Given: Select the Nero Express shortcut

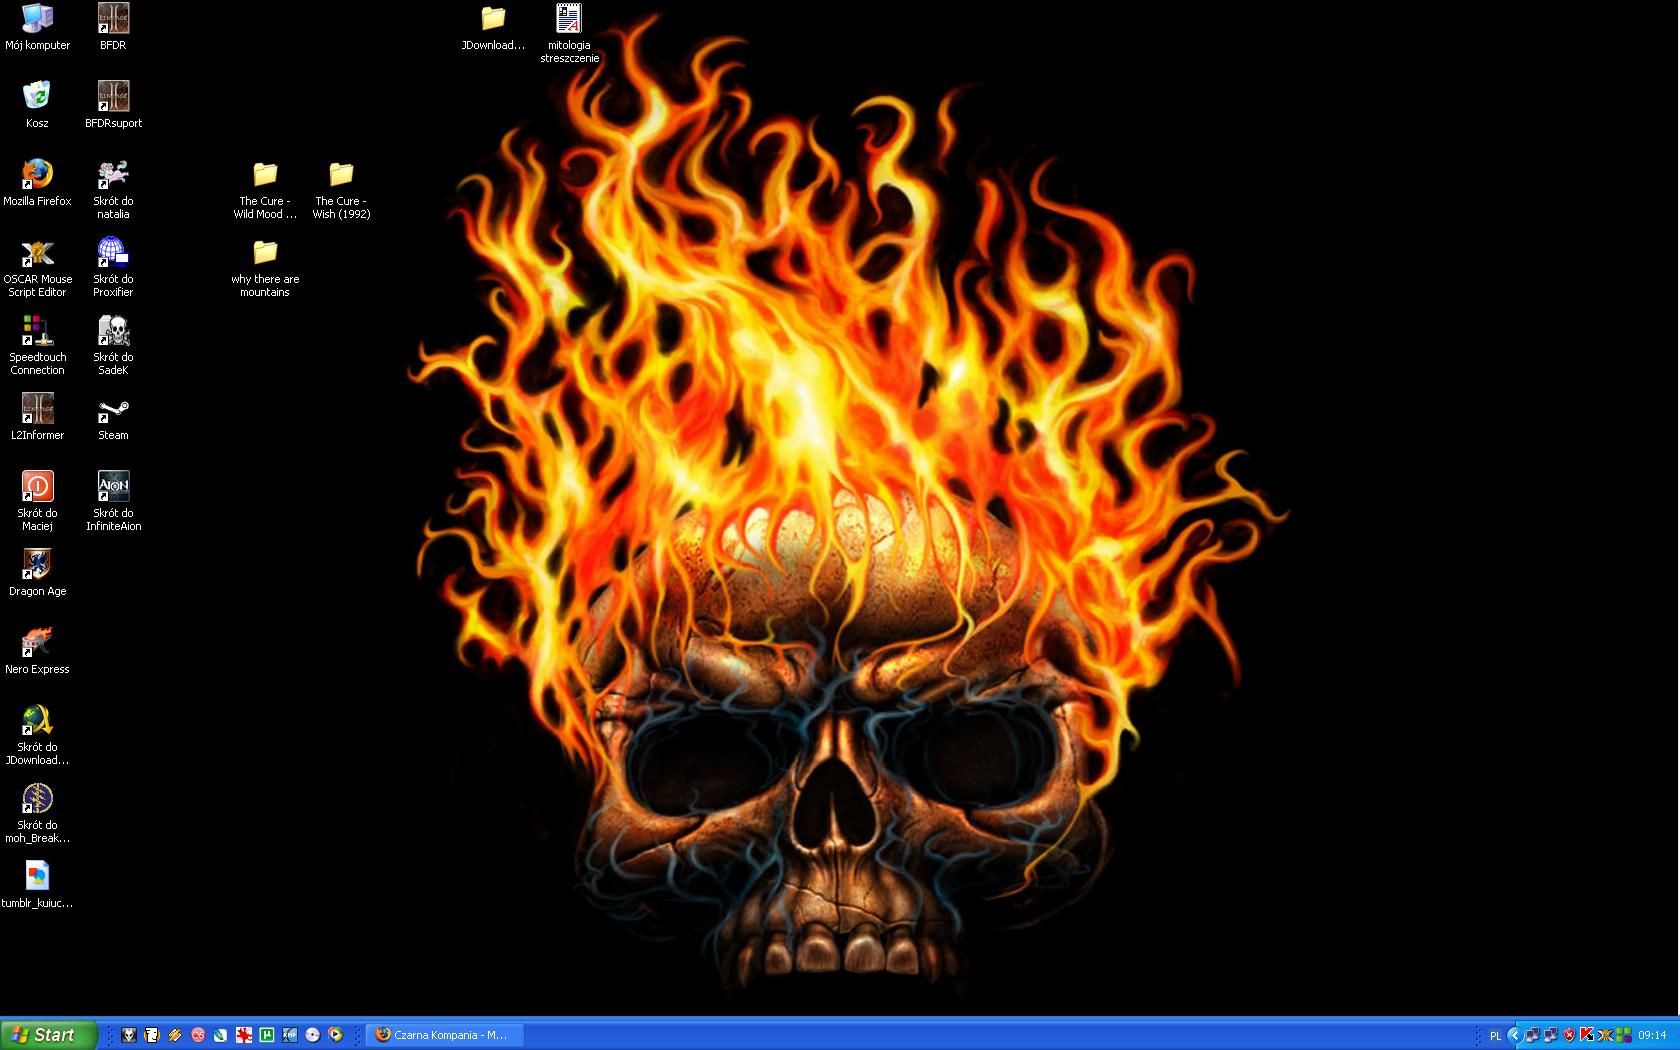Looking at the screenshot, I should click(x=37, y=643).
